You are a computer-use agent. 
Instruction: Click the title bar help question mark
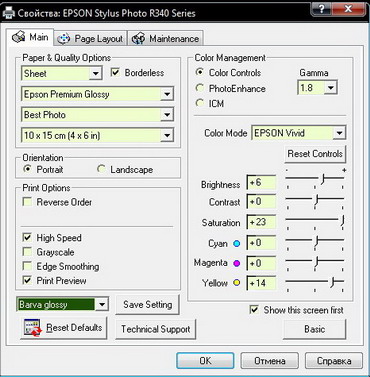[x=321, y=9]
